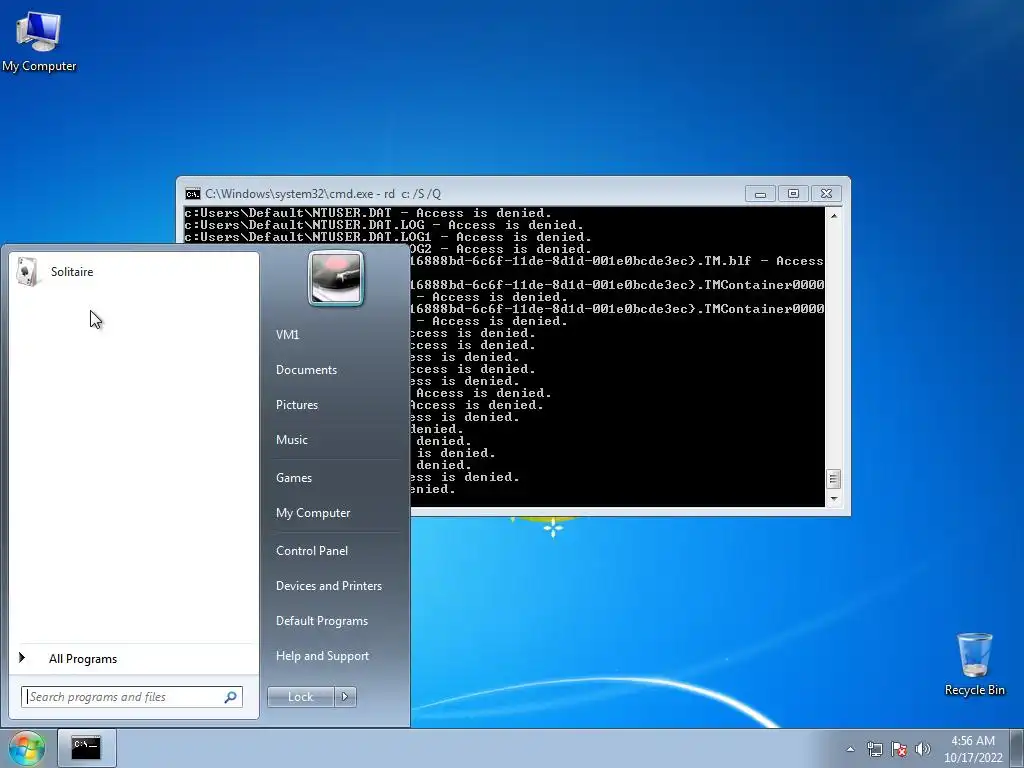Open the clock showing 4:56 AM

973,749
